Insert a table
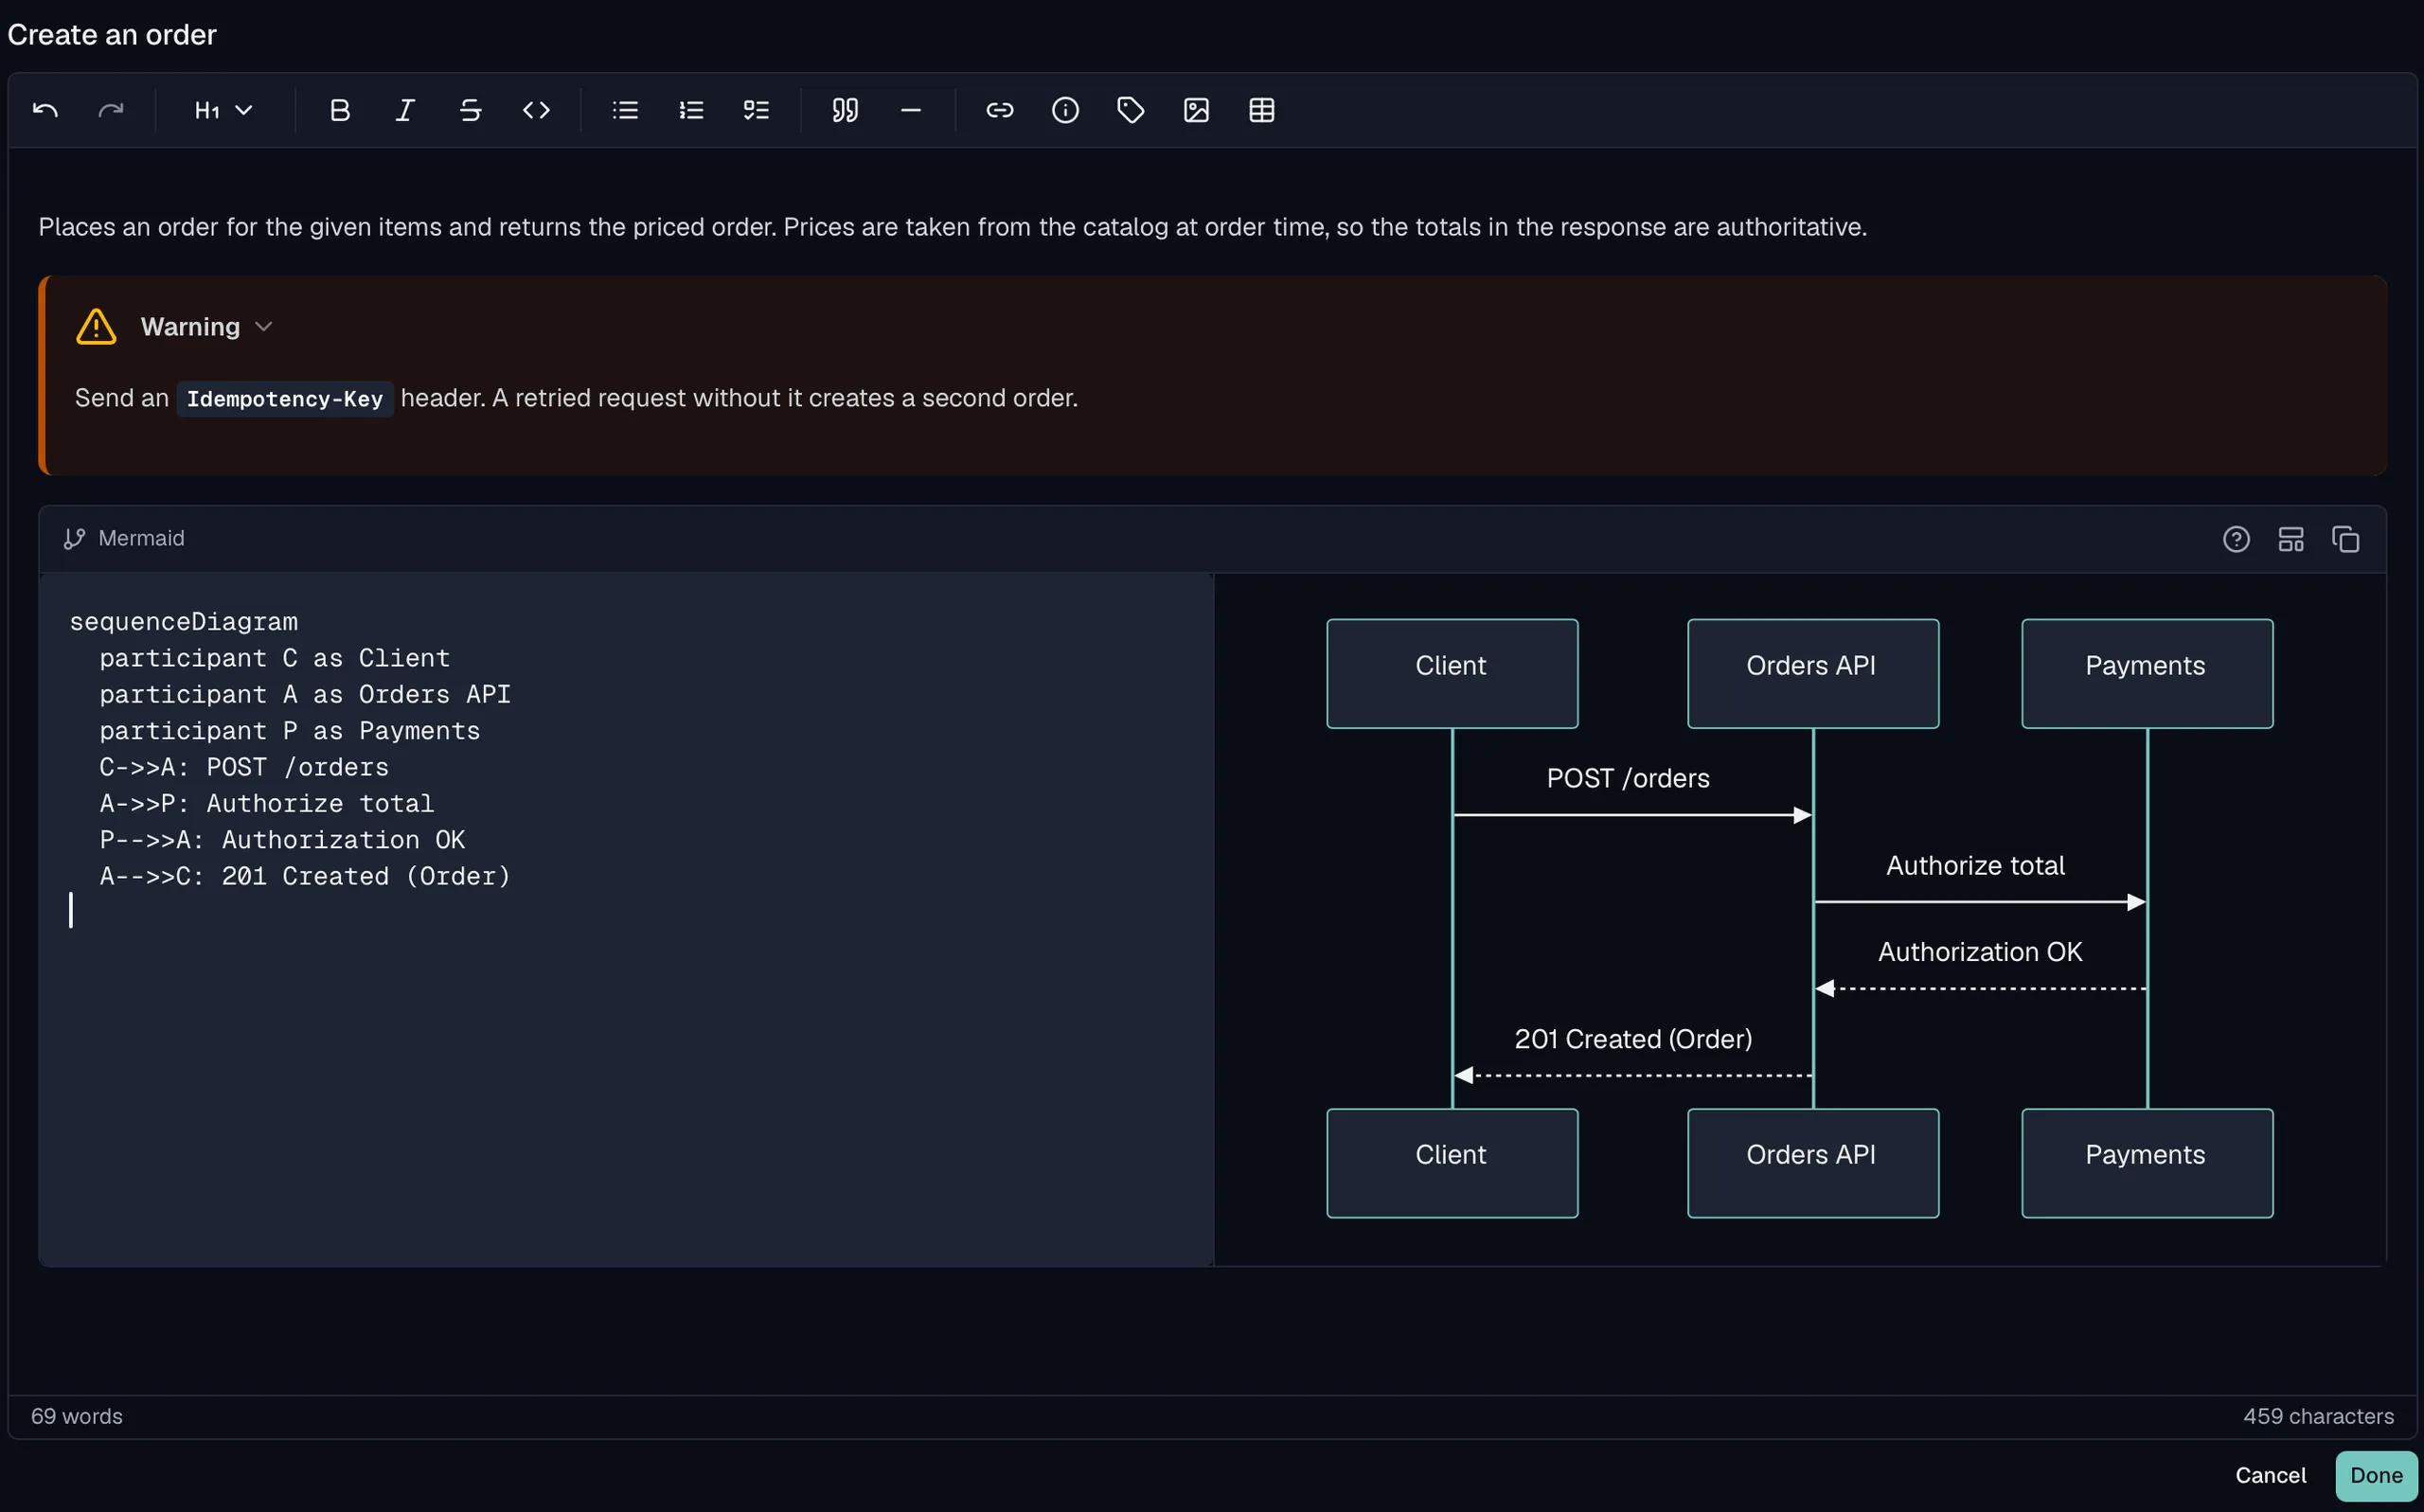The image size is (2424, 1512). 1262,110
